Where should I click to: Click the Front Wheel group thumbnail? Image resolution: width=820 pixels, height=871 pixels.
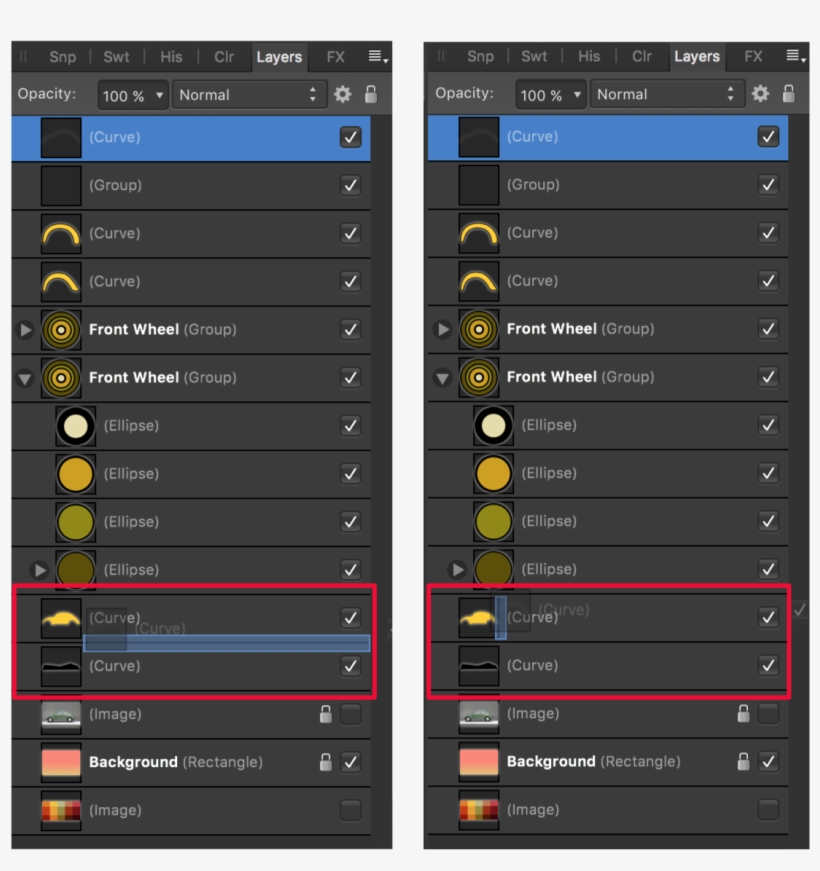[x=62, y=329]
